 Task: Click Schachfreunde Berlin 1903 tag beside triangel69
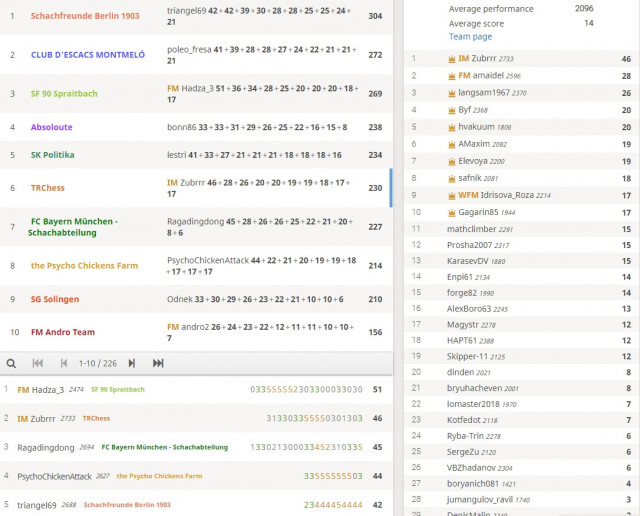(x=127, y=505)
